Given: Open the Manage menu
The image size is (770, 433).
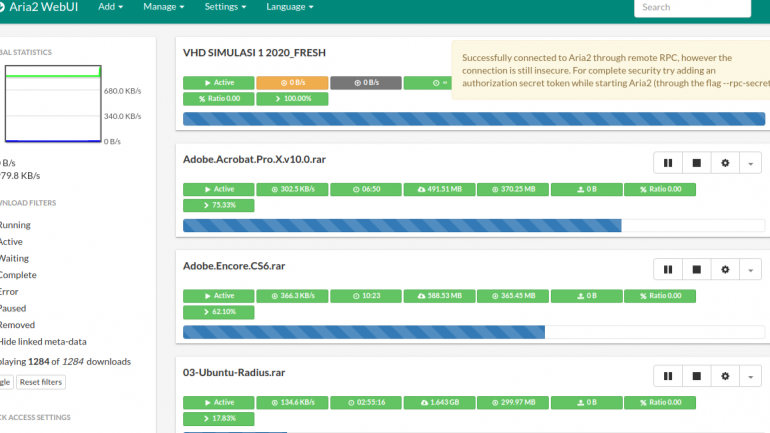Looking at the screenshot, I should (164, 7).
